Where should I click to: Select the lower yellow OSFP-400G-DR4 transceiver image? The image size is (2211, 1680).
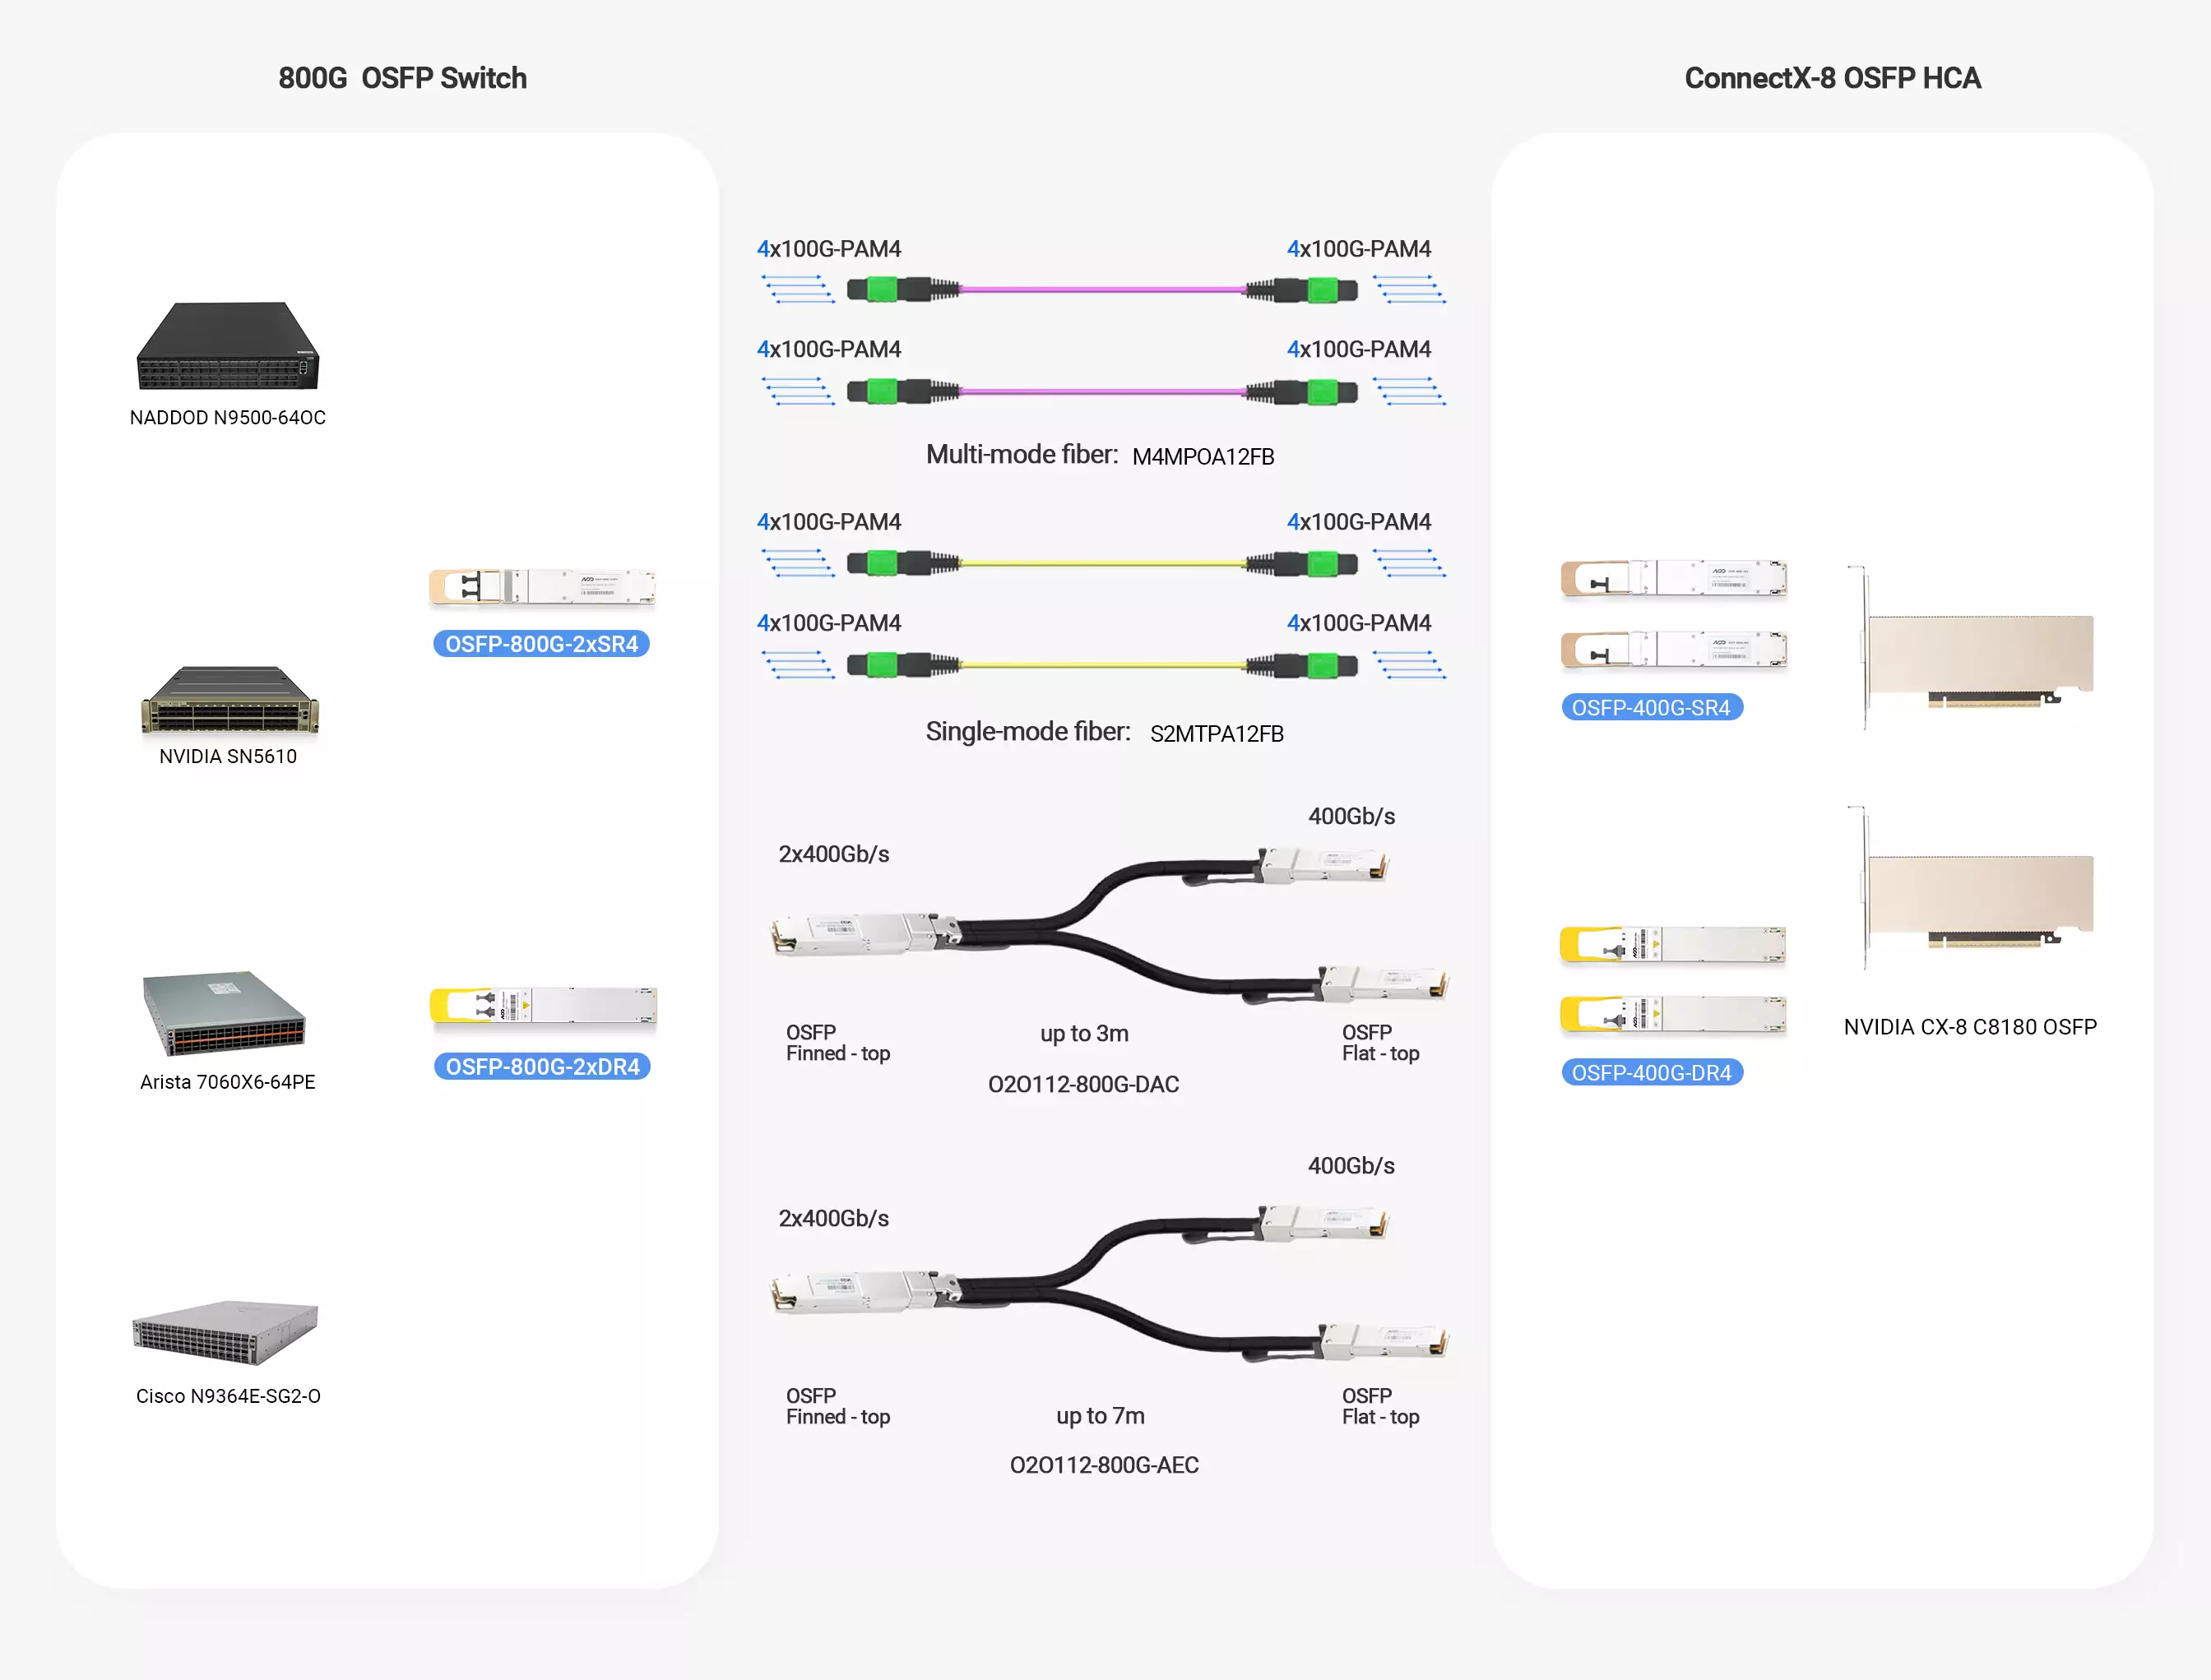pyautogui.click(x=1673, y=1015)
